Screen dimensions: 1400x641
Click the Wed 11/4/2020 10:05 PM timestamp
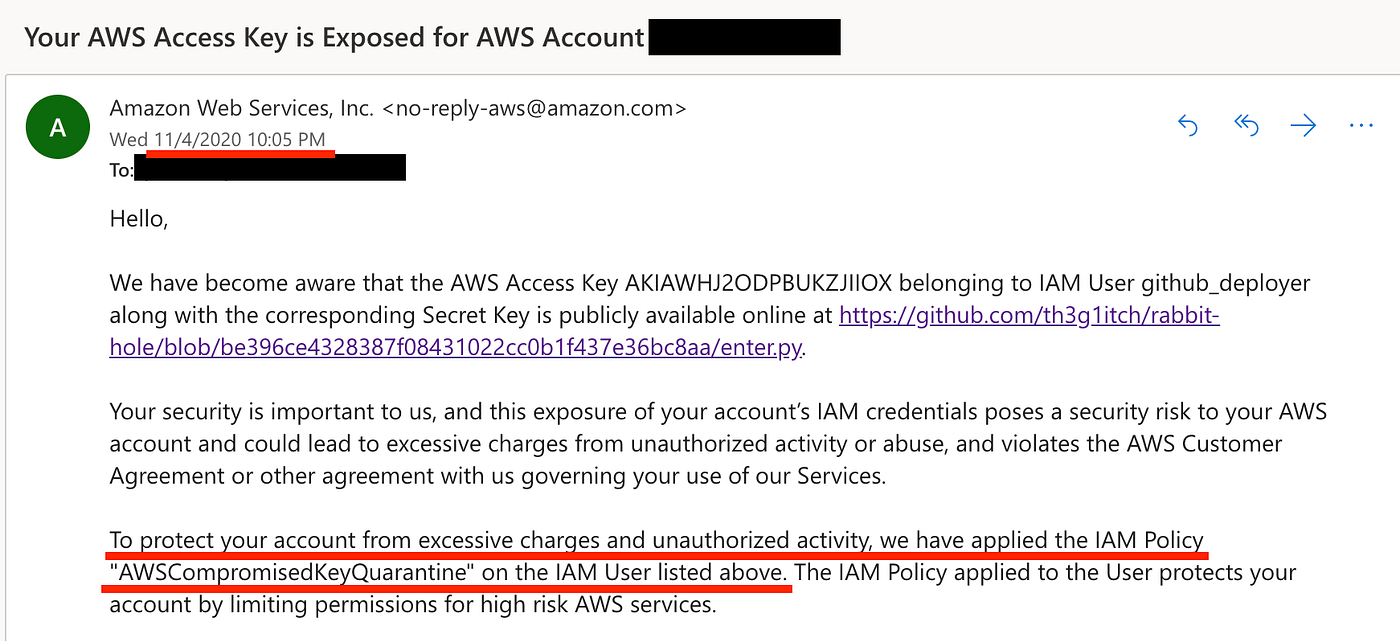click(x=217, y=139)
